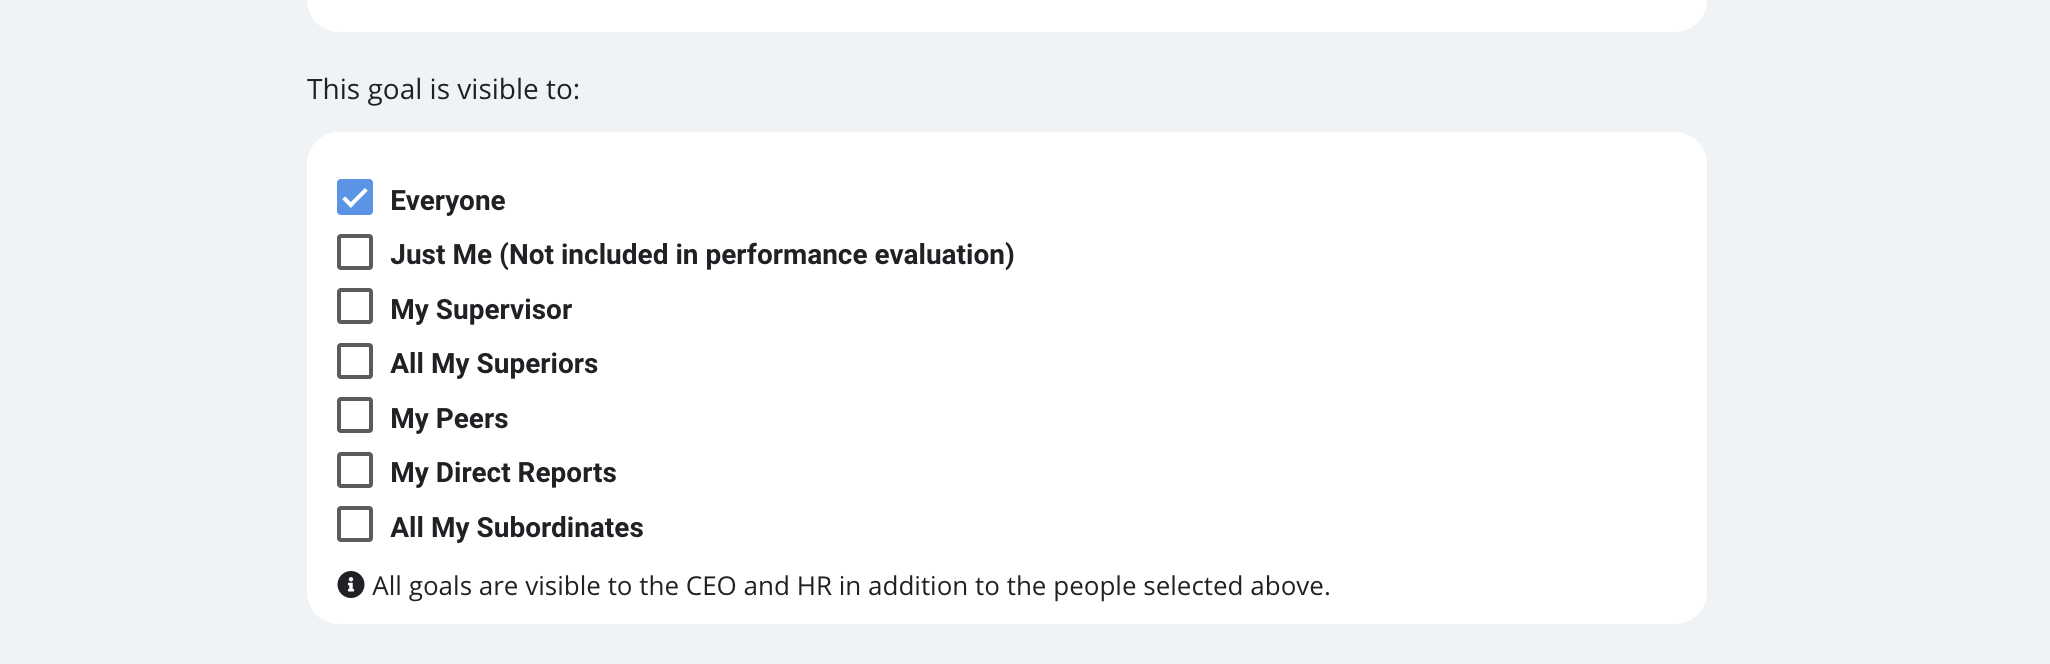Click the My Direct Reports label
The image size is (2050, 664).
tap(503, 473)
